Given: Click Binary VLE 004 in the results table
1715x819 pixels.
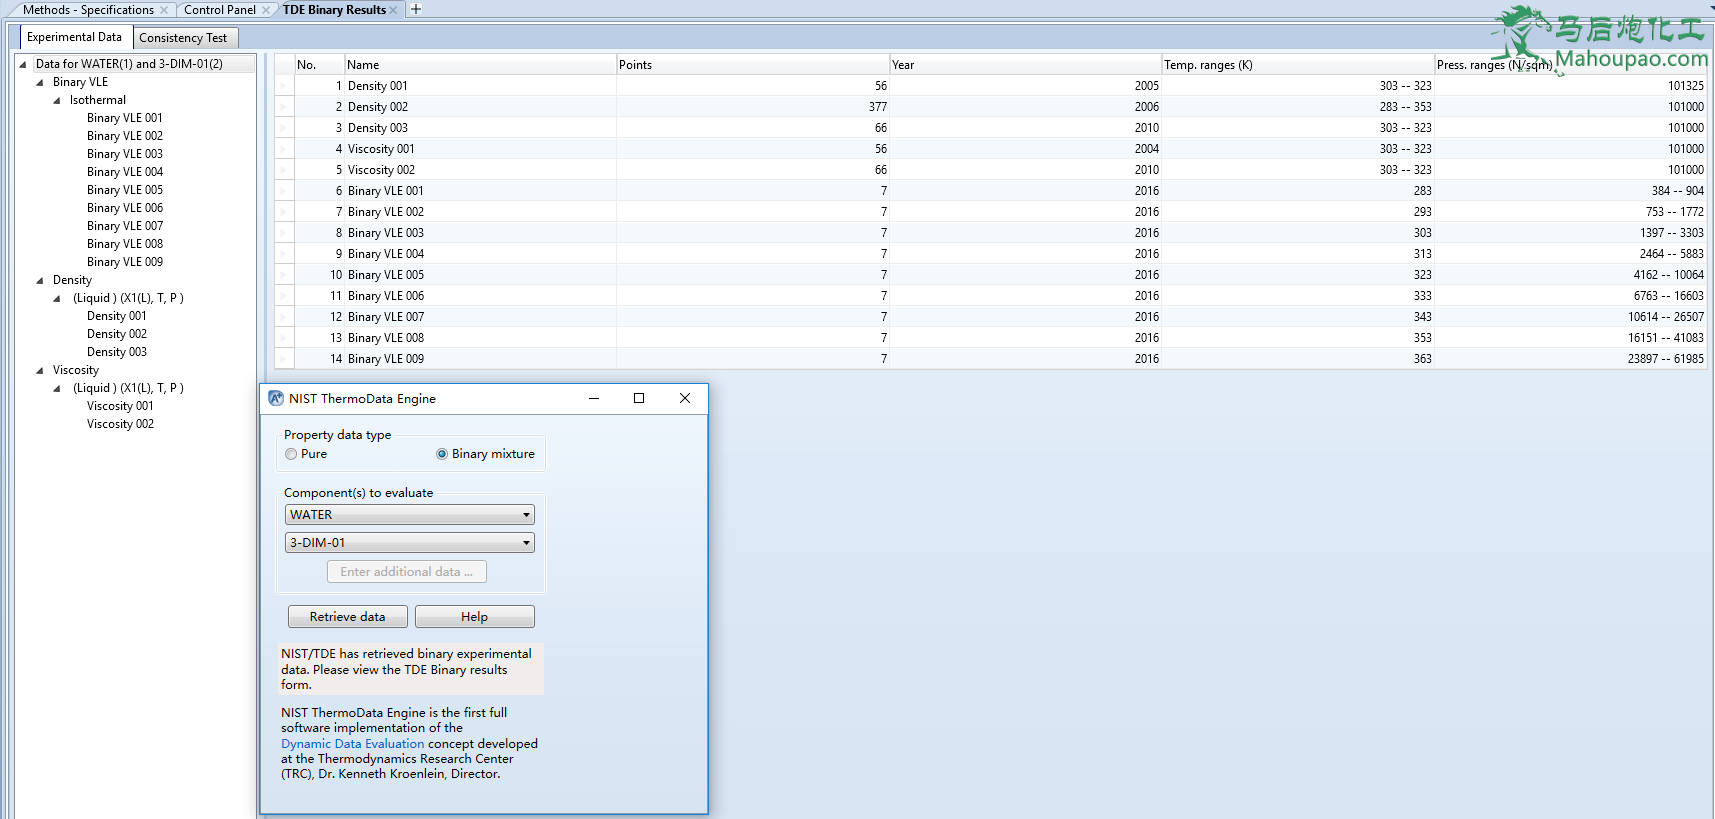Looking at the screenshot, I should click(386, 254).
